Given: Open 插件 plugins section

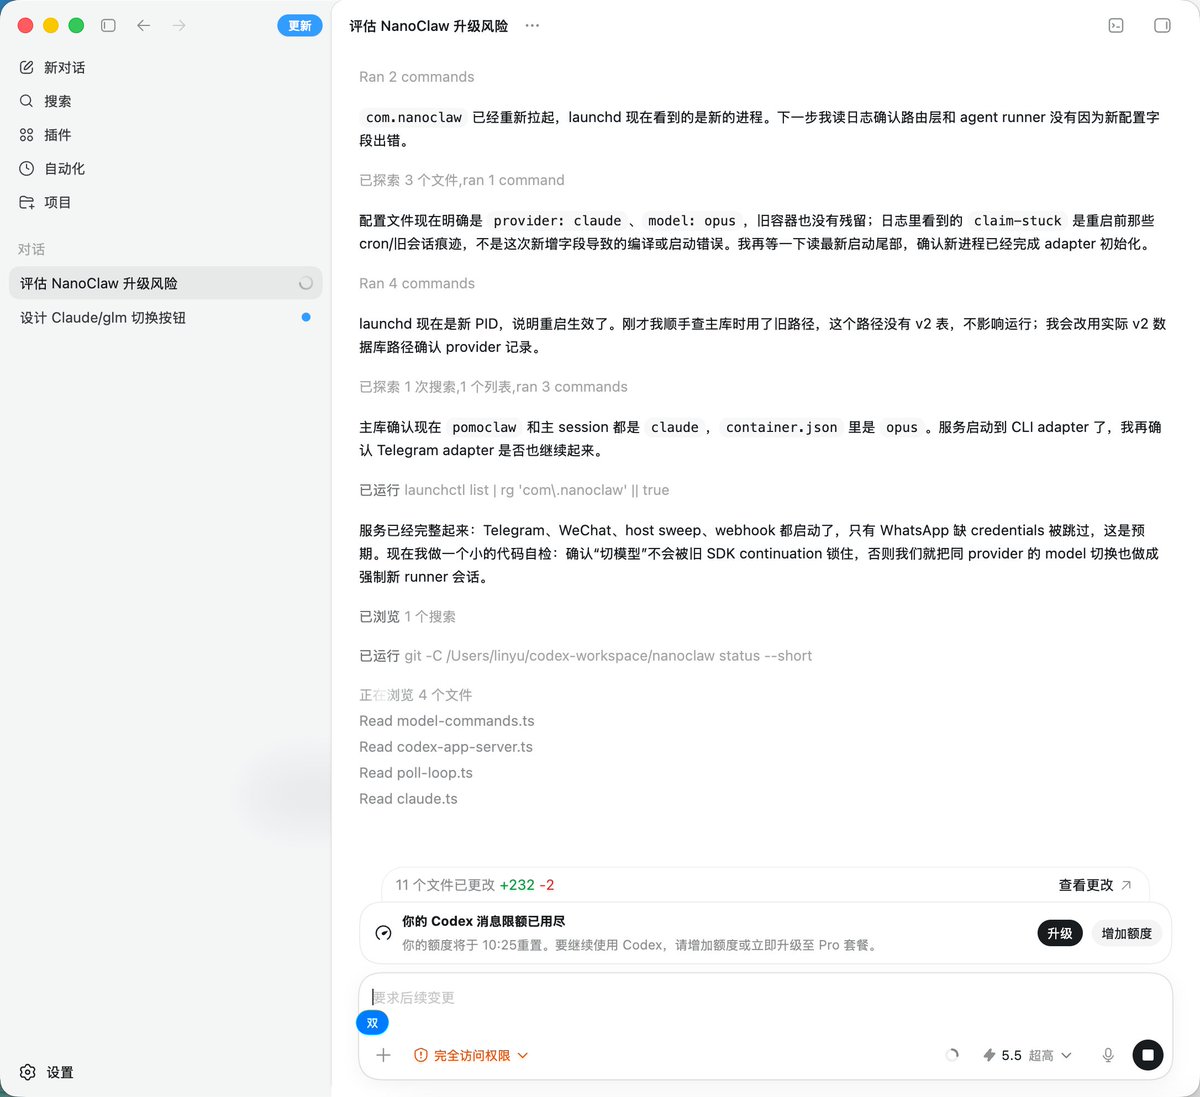Looking at the screenshot, I should [x=165, y=135].
